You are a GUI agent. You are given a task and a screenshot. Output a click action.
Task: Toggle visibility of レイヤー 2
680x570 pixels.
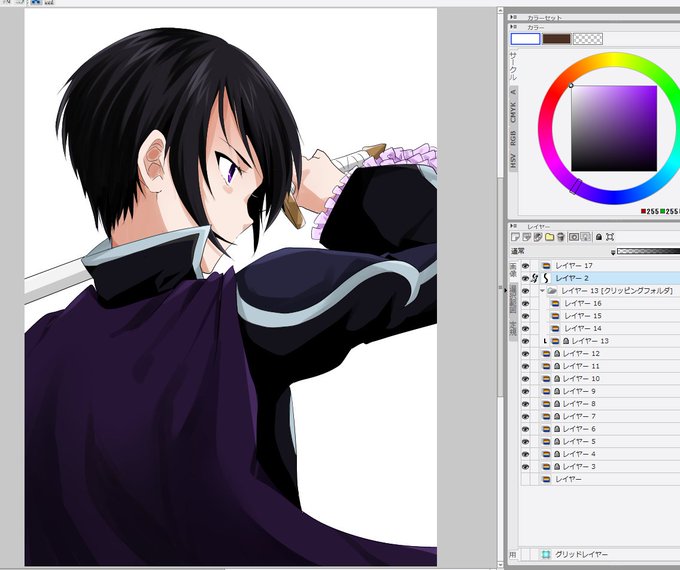(x=525, y=278)
